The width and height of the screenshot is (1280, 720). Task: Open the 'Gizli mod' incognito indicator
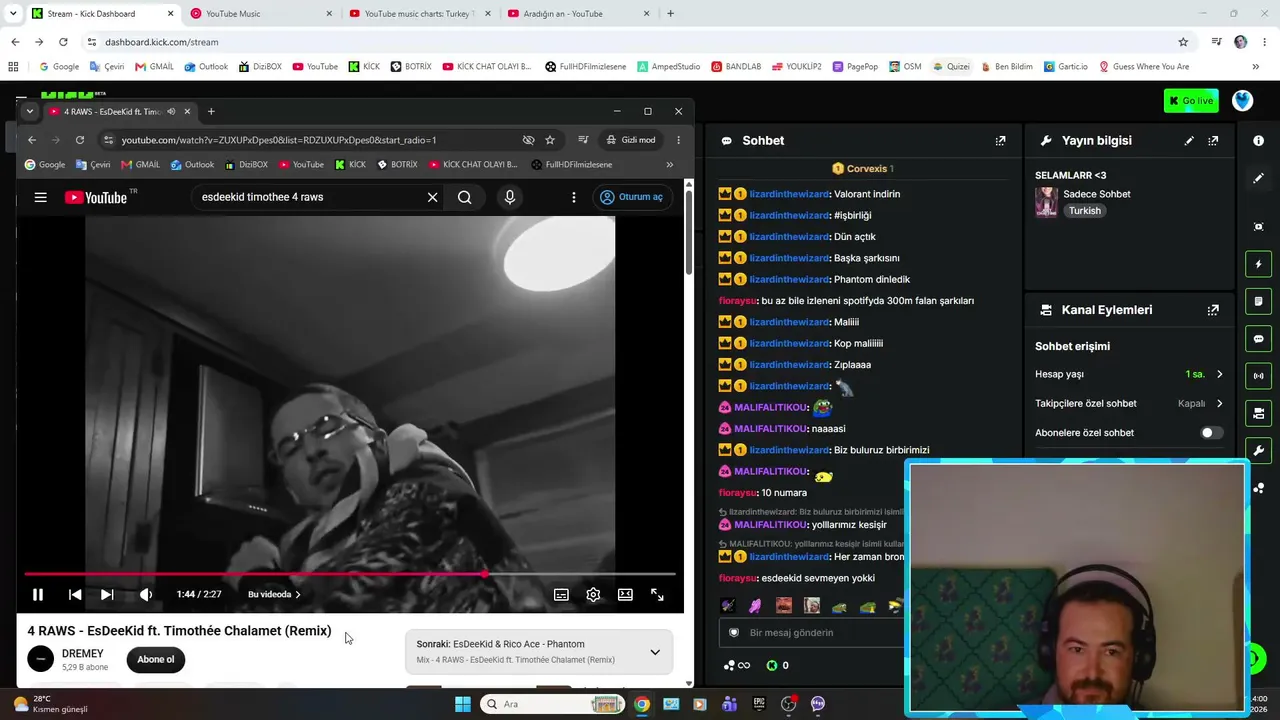pos(631,140)
